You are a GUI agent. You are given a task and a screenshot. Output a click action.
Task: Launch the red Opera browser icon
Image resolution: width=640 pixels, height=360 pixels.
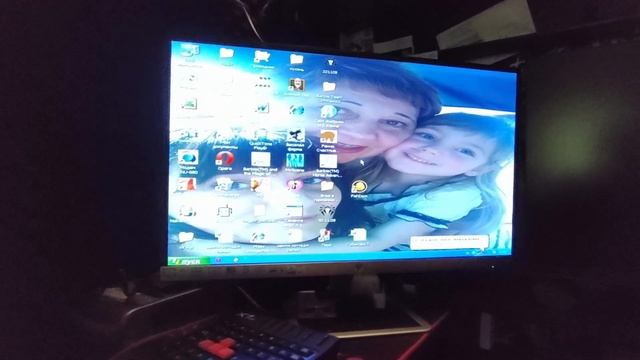point(225,158)
